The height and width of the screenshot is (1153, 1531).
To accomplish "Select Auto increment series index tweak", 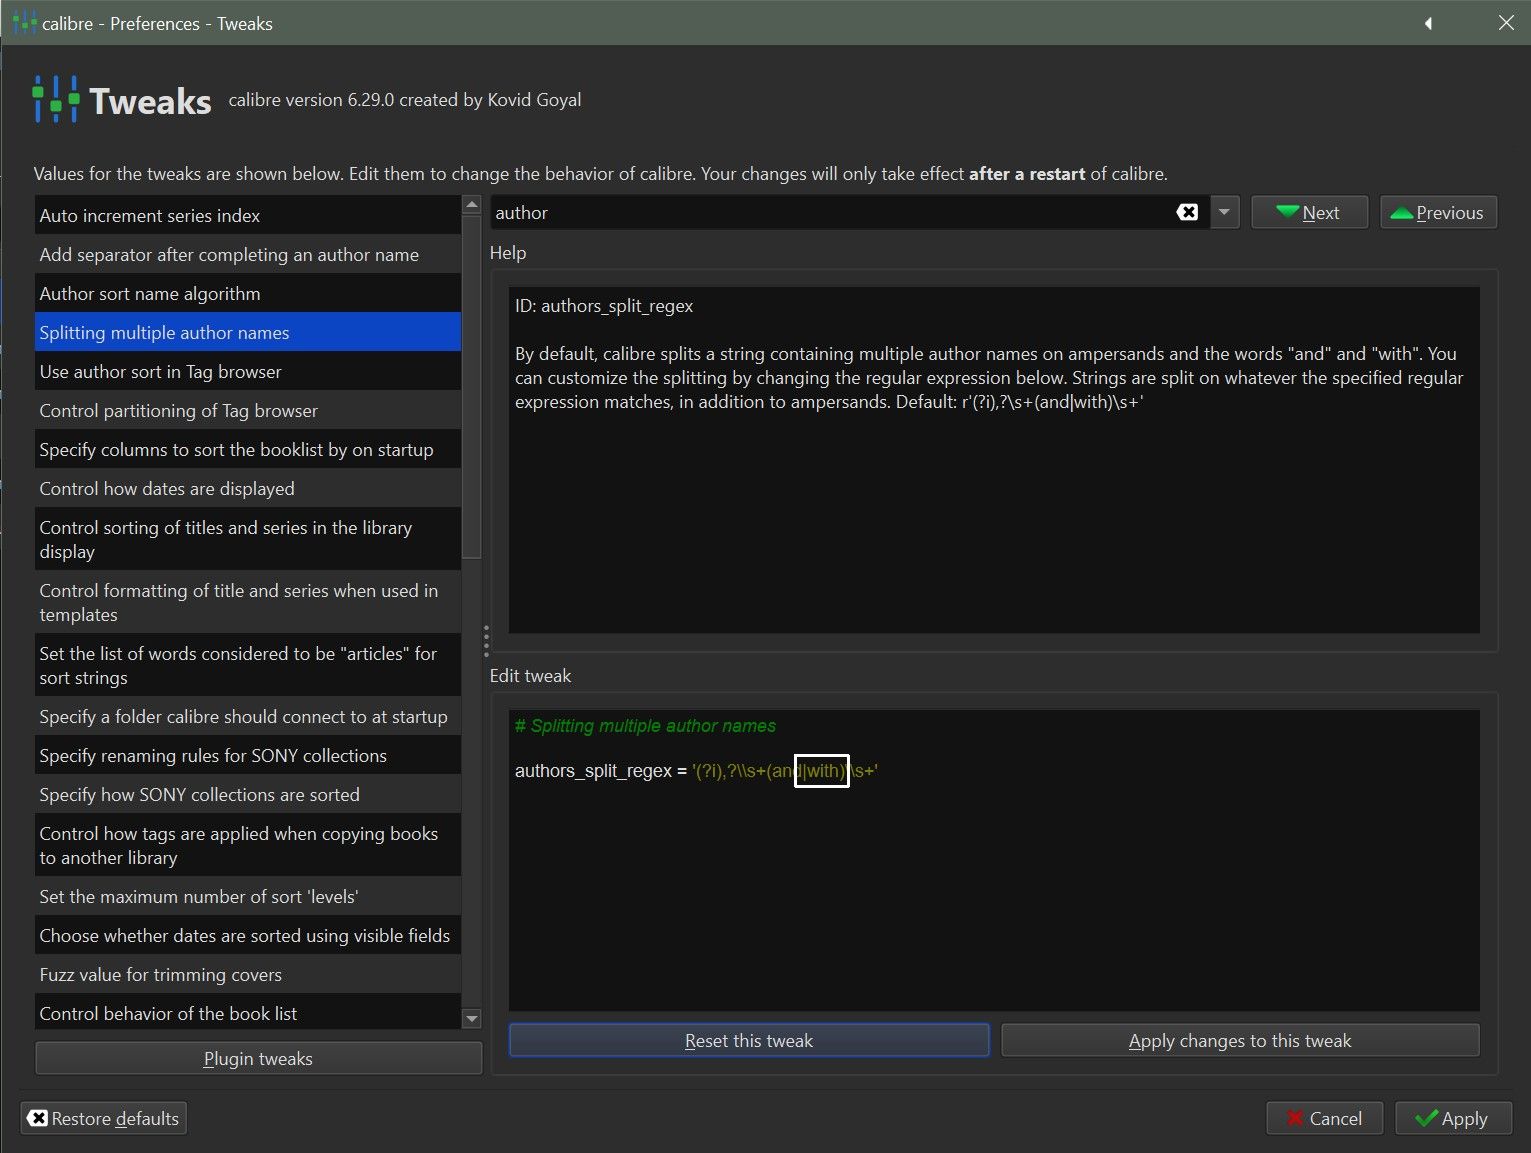I will tap(248, 215).
